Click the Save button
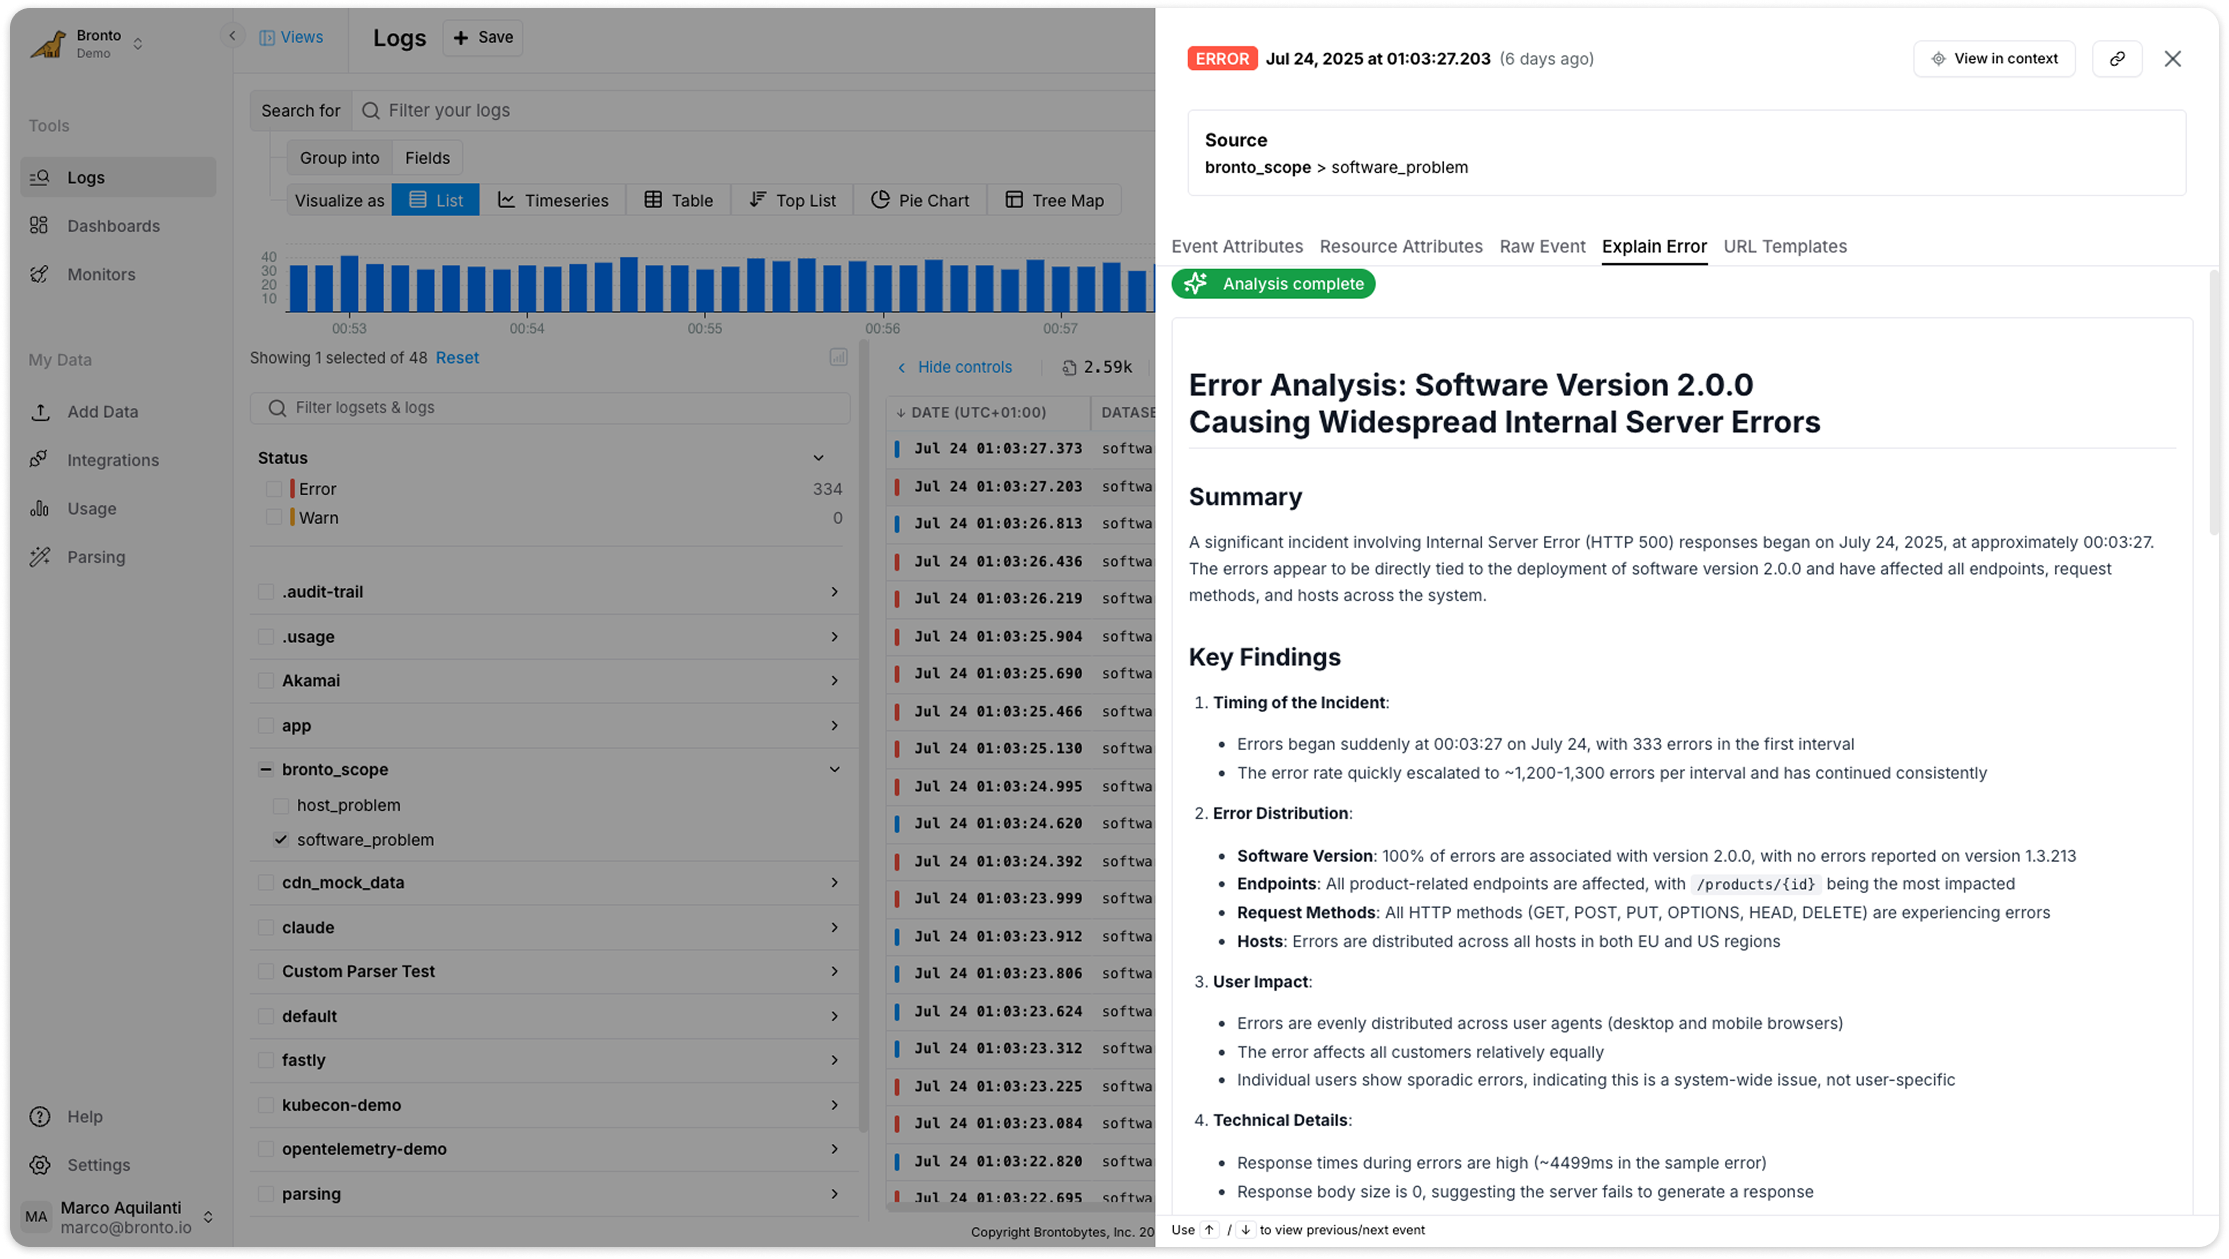 point(483,37)
